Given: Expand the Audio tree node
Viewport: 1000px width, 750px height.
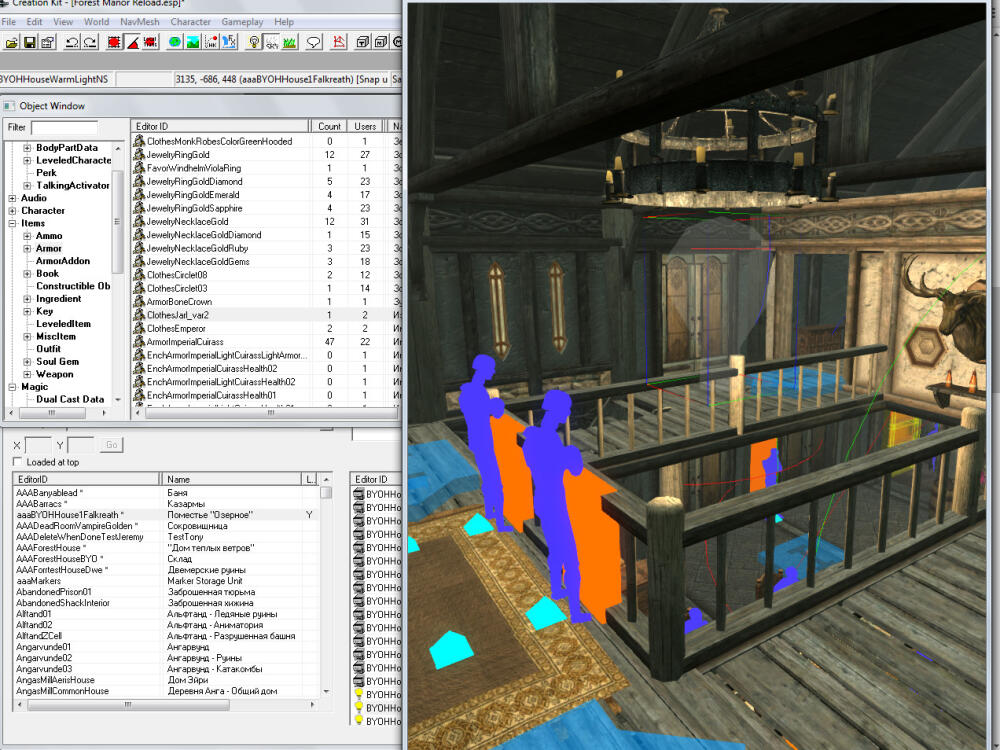Looking at the screenshot, I should [12, 198].
